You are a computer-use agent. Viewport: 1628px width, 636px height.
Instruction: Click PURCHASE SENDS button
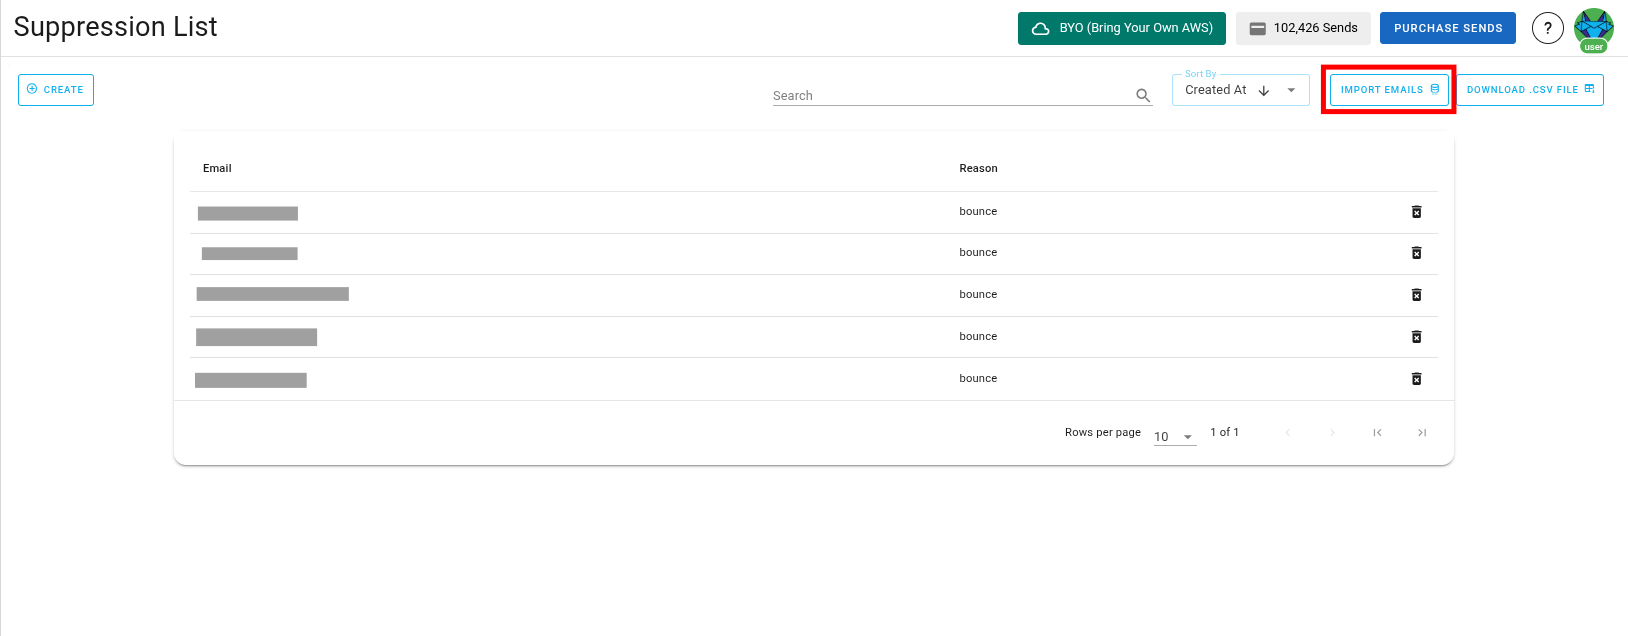pos(1448,28)
